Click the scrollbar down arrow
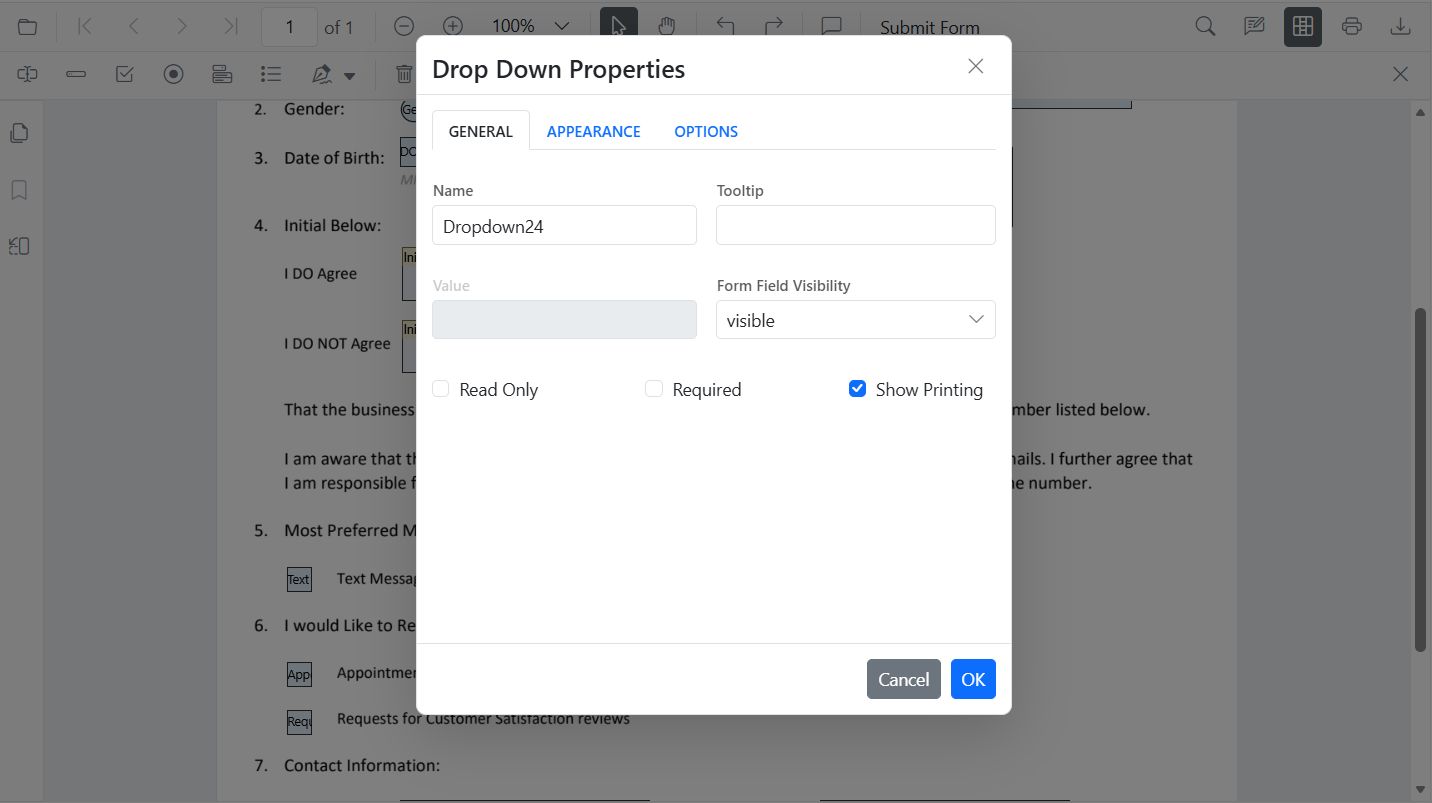Image resolution: width=1432 pixels, height=803 pixels. (1420, 790)
